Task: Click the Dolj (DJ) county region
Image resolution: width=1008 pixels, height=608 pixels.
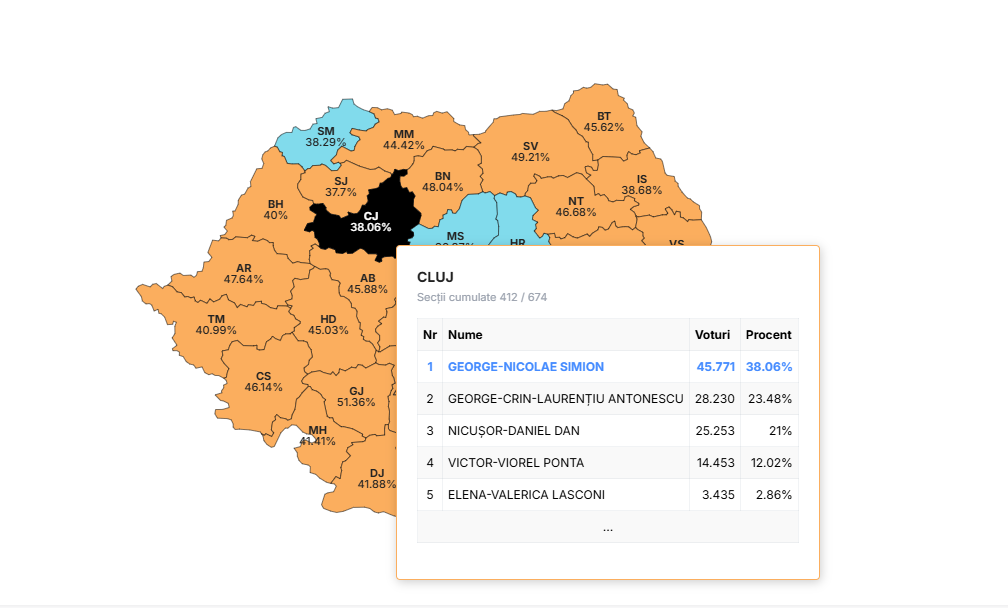Action: [x=376, y=479]
